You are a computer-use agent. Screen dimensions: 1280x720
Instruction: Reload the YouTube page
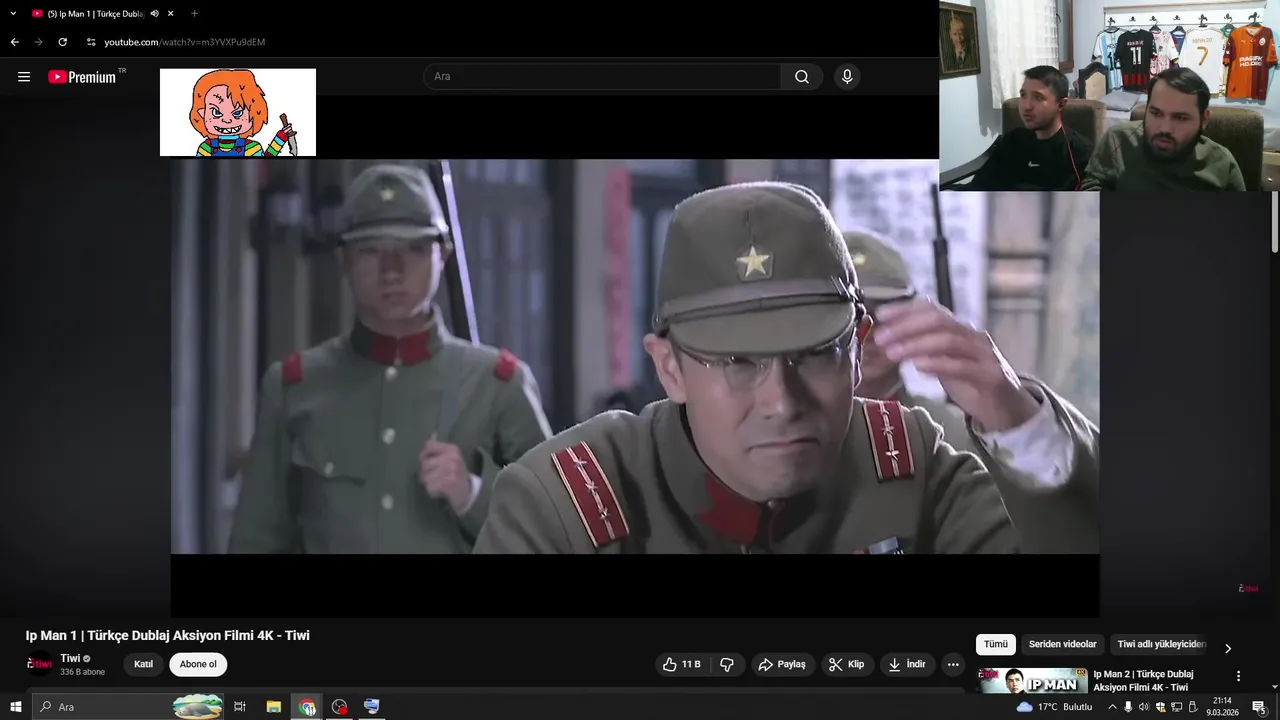click(63, 42)
